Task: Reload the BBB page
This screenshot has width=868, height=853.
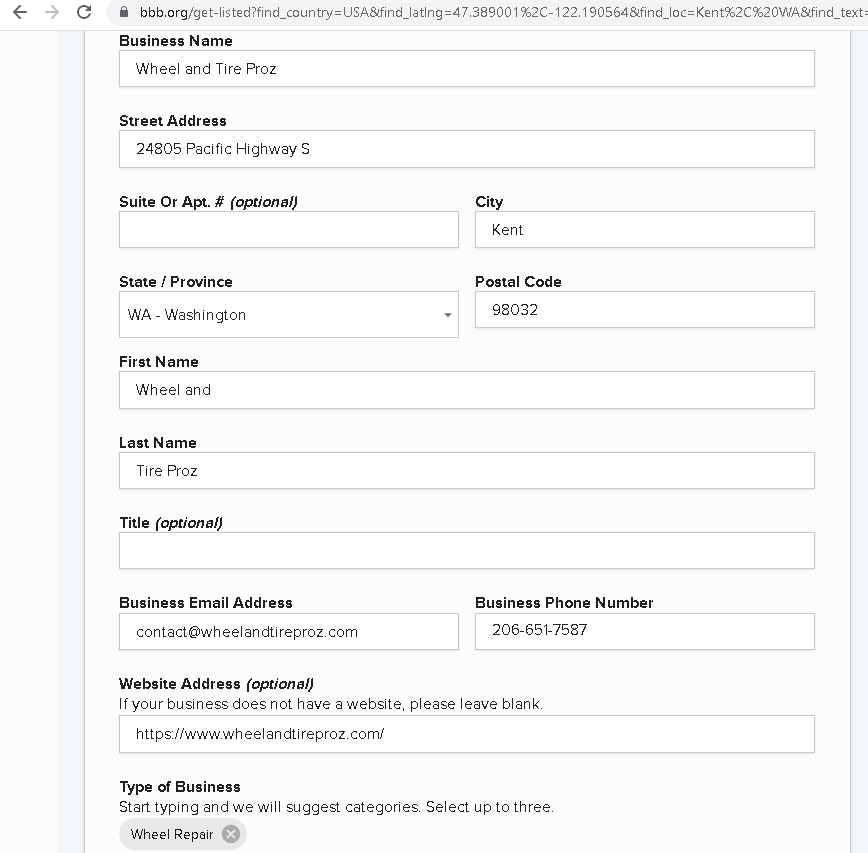Action: coord(84,12)
